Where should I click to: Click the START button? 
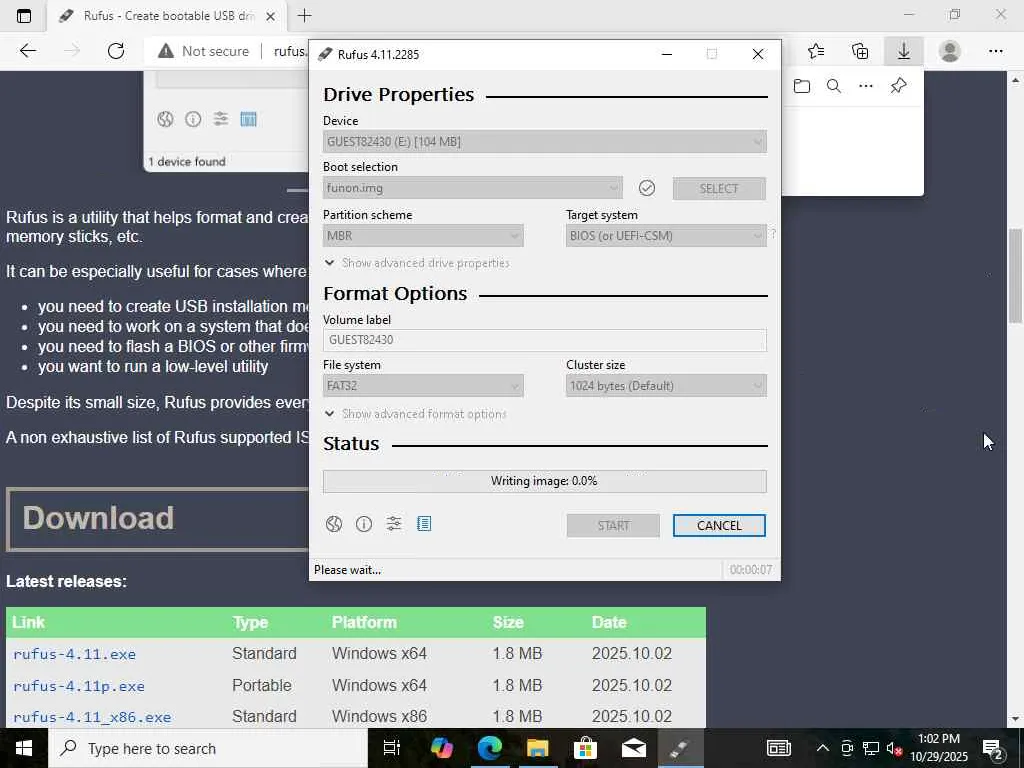pos(613,526)
